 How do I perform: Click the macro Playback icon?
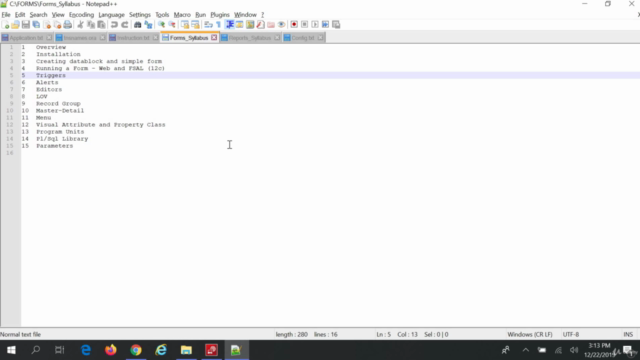tap(315, 24)
